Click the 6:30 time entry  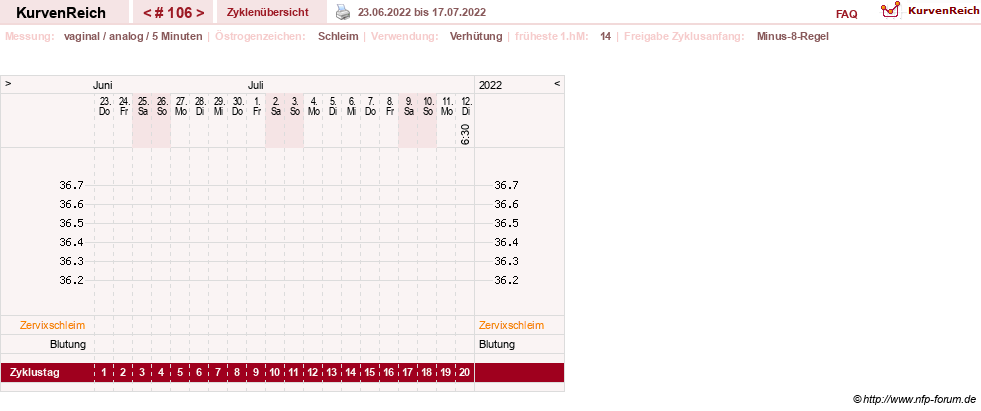(465, 134)
